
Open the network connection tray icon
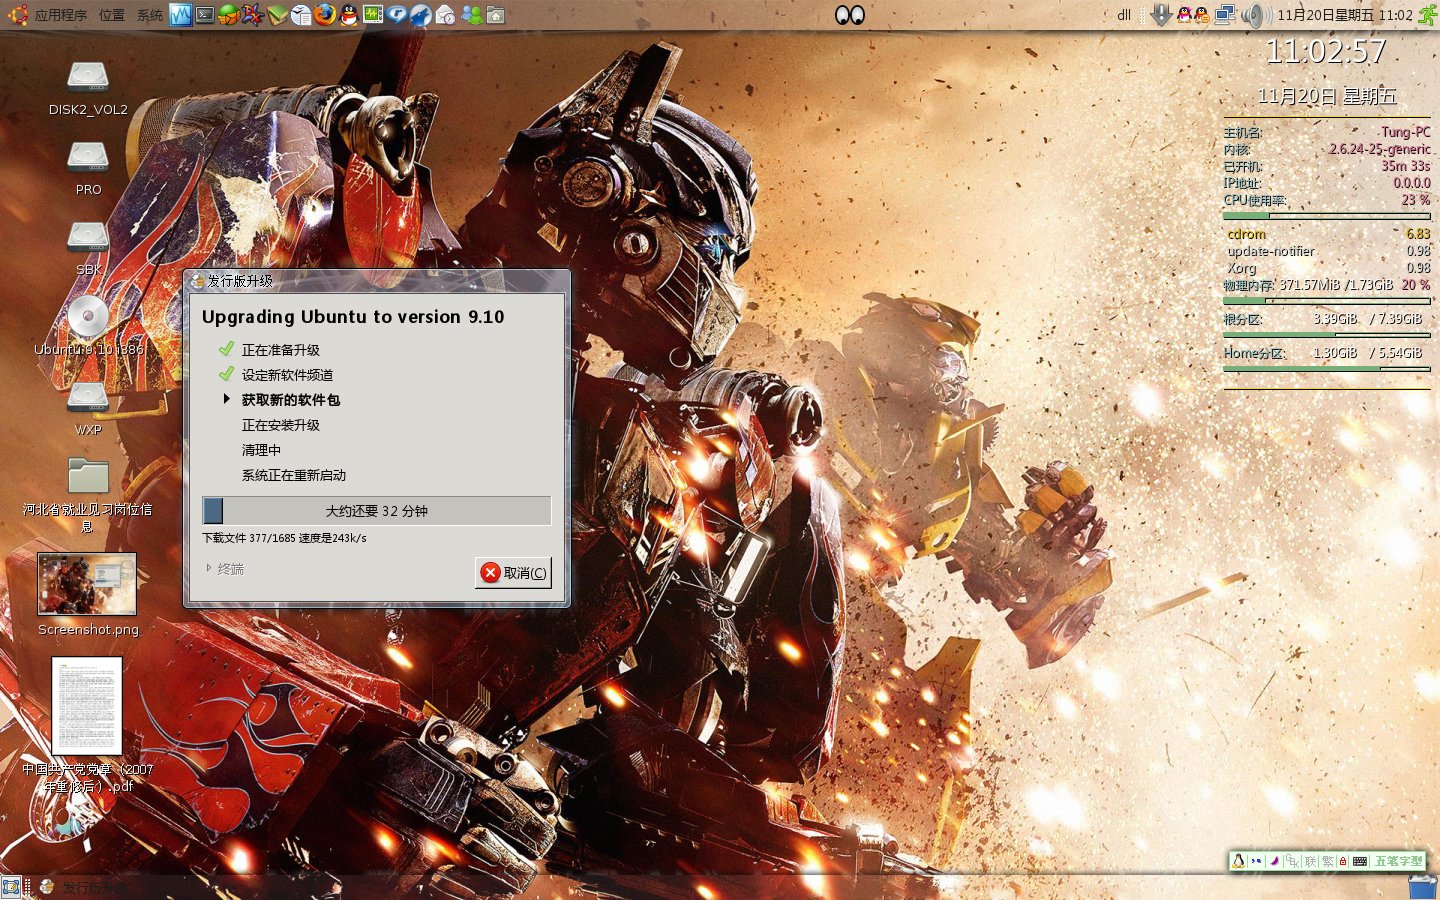tap(1225, 15)
